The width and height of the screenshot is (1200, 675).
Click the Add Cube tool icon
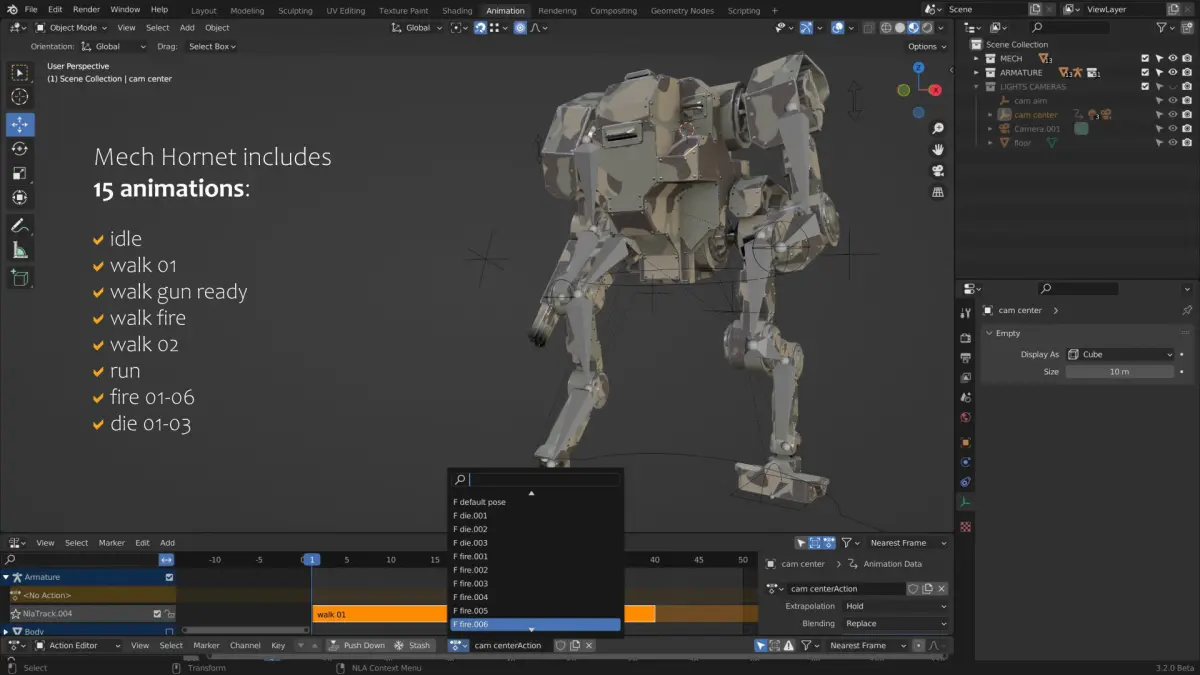pos(20,279)
